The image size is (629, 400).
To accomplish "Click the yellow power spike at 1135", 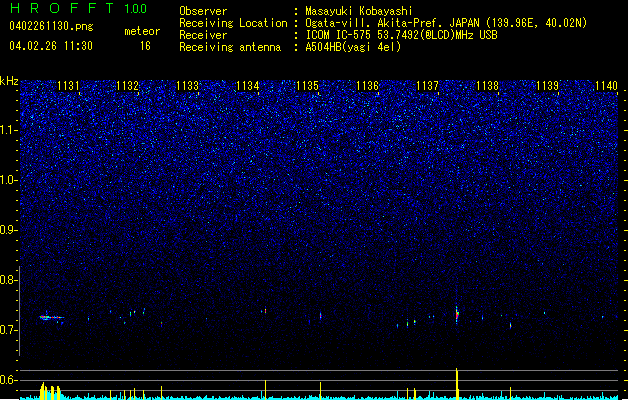I will tap(321, 391).
